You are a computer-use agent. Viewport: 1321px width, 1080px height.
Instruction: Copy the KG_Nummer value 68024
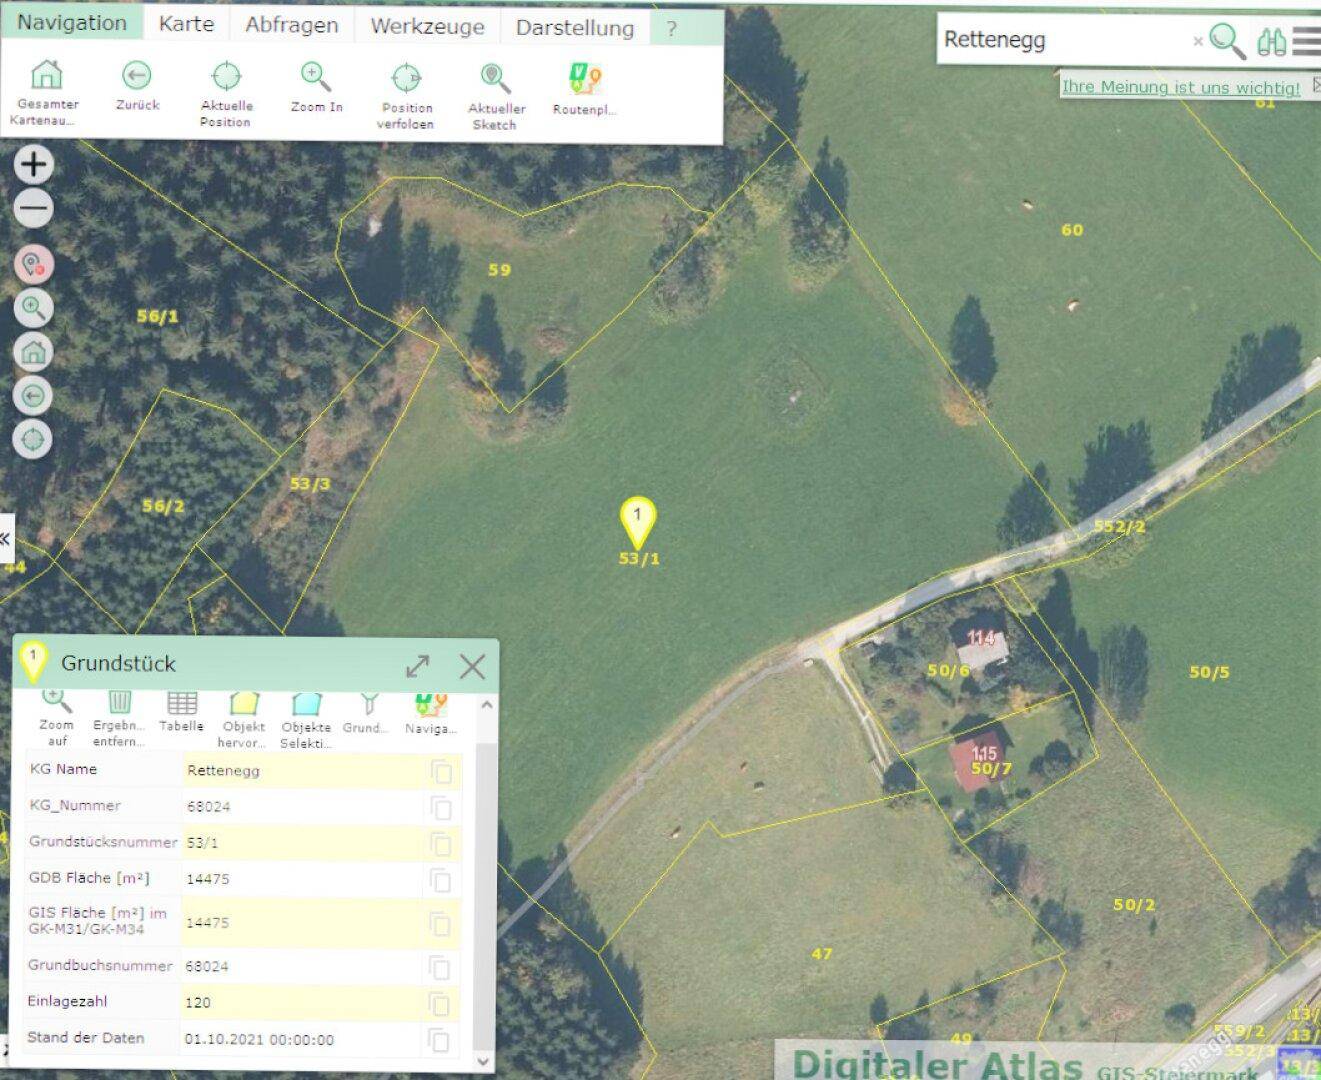tap(441, 808)
